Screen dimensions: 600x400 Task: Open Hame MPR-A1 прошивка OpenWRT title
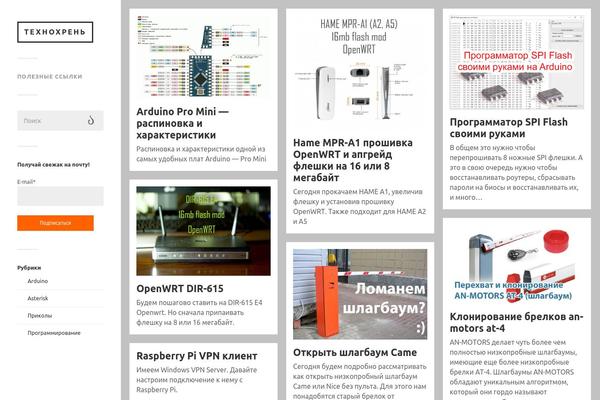click(x=353, y=160)
